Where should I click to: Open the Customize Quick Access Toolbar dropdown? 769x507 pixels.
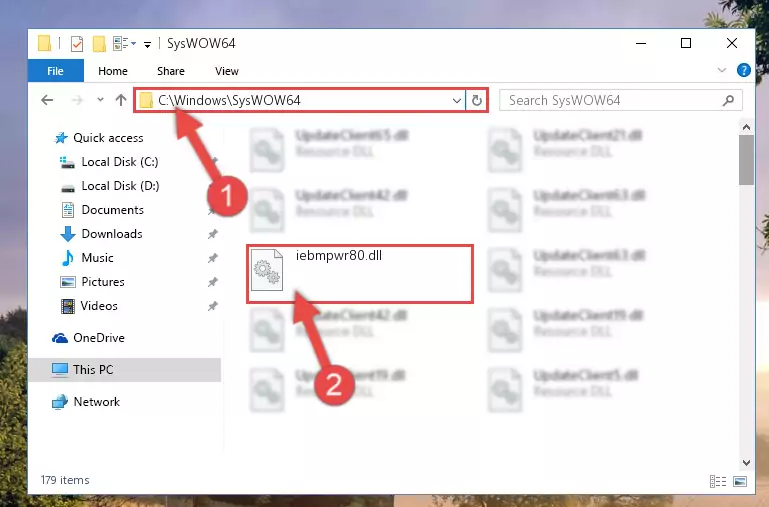pyautogui.click(x=147, y=45)
